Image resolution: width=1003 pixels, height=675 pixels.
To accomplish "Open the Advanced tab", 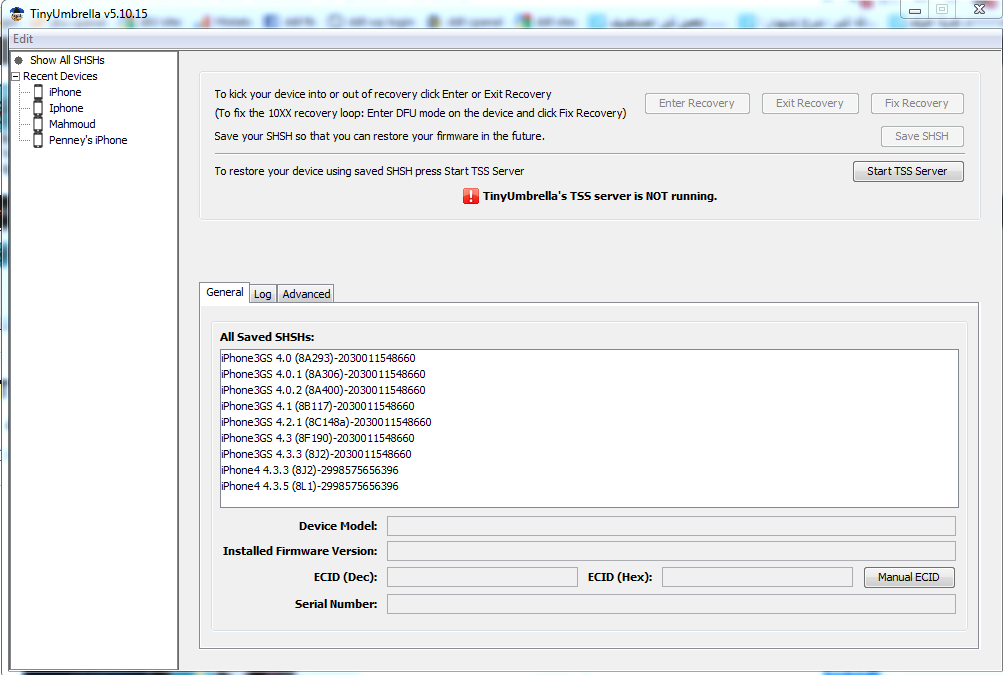I will pos(306,294).
